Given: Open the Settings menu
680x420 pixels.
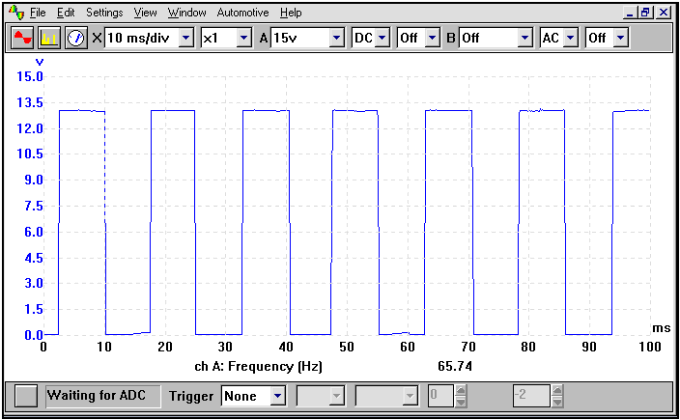Looking at the screenshot, I should point(104,13).
